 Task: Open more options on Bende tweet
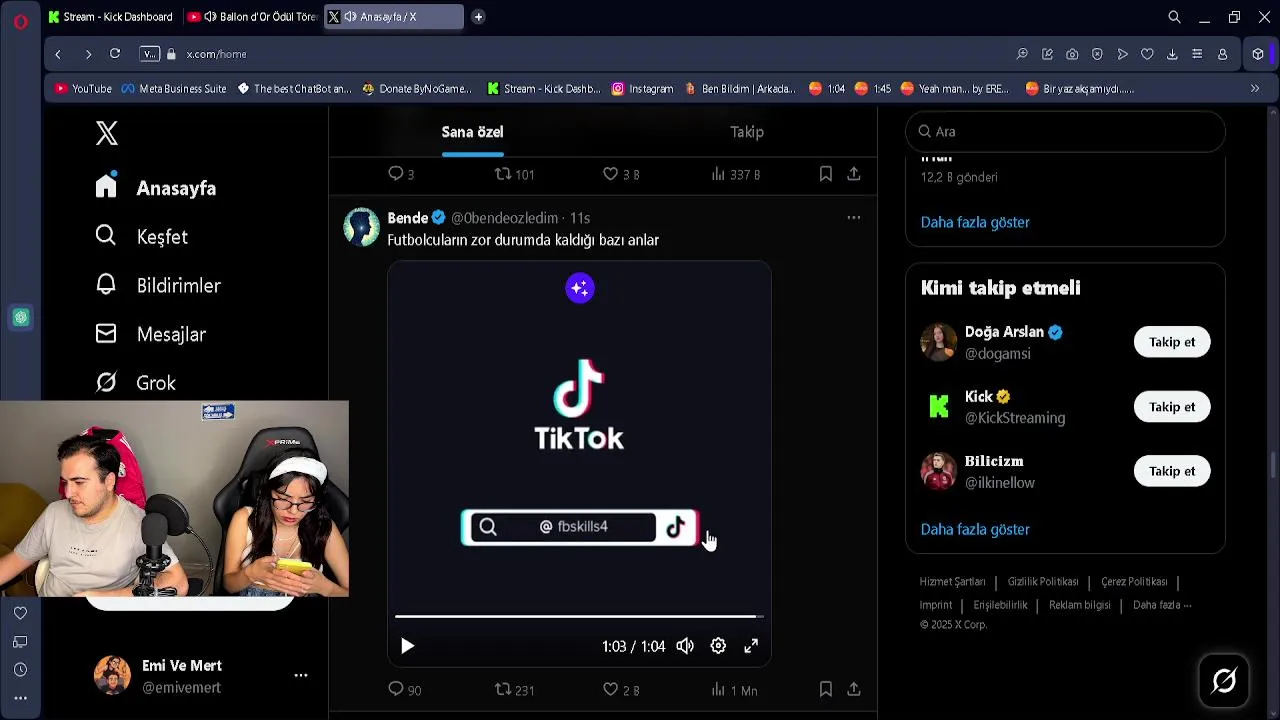(x=854, y=217)
